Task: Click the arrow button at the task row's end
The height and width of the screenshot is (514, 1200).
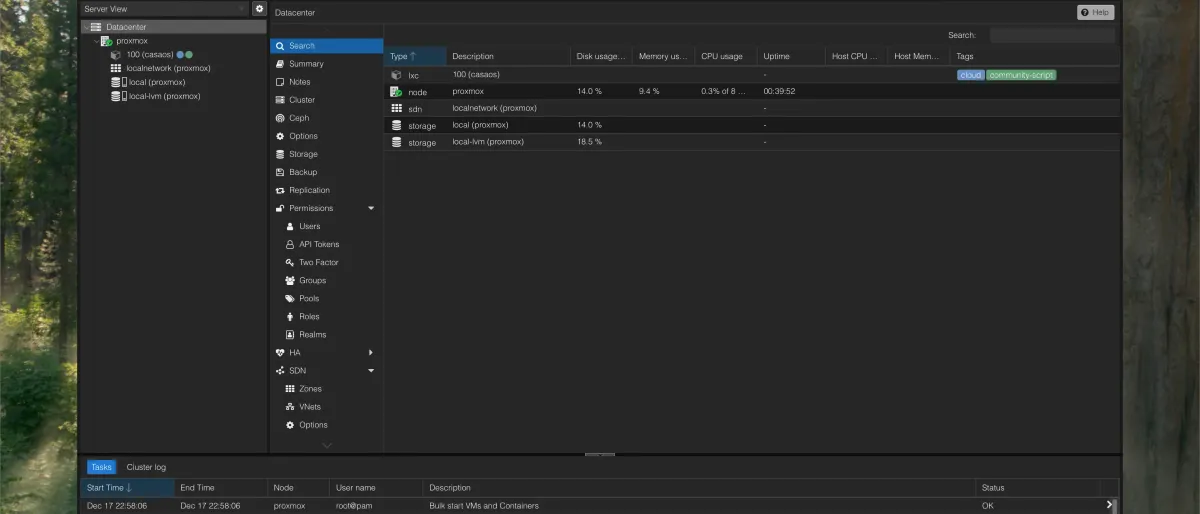Action: pyautogui.click(x=1110, y=506)
